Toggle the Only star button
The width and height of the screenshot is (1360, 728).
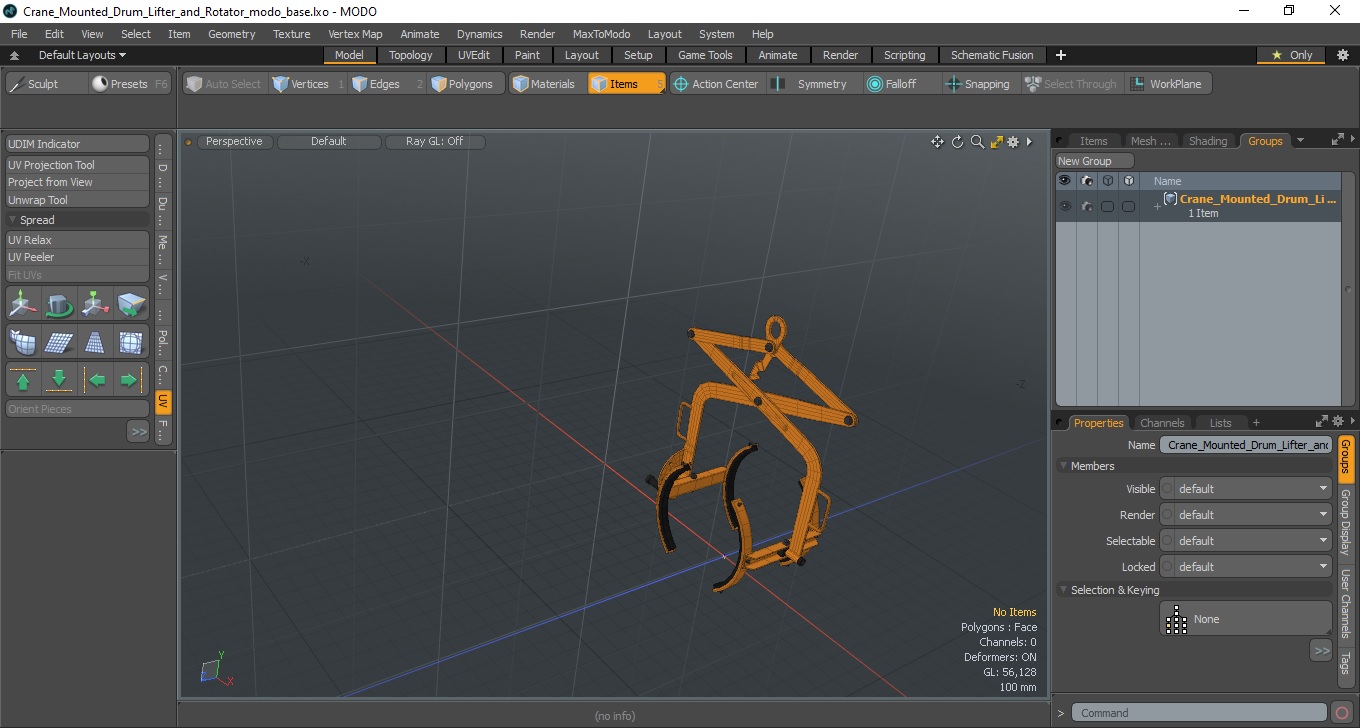[x=1291, y=55]
